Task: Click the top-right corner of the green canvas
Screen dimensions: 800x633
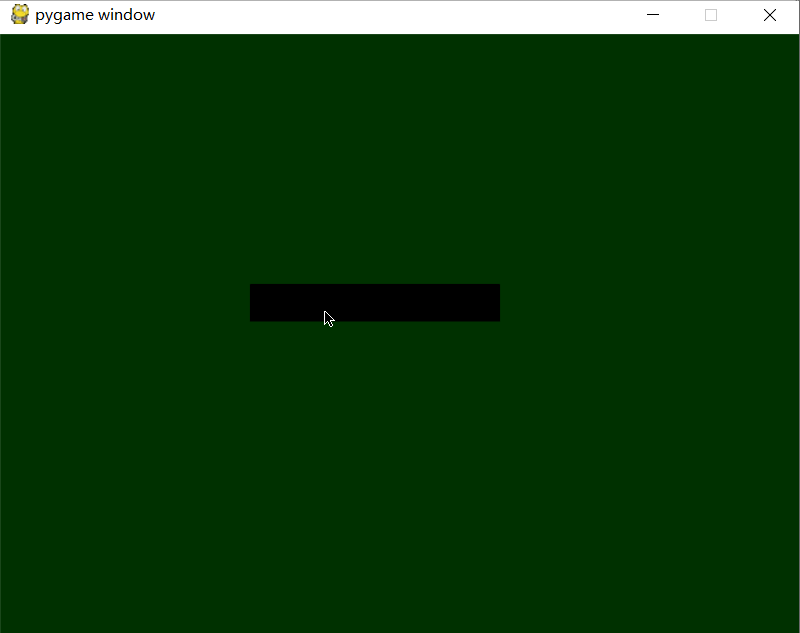Action: point(796,37)
